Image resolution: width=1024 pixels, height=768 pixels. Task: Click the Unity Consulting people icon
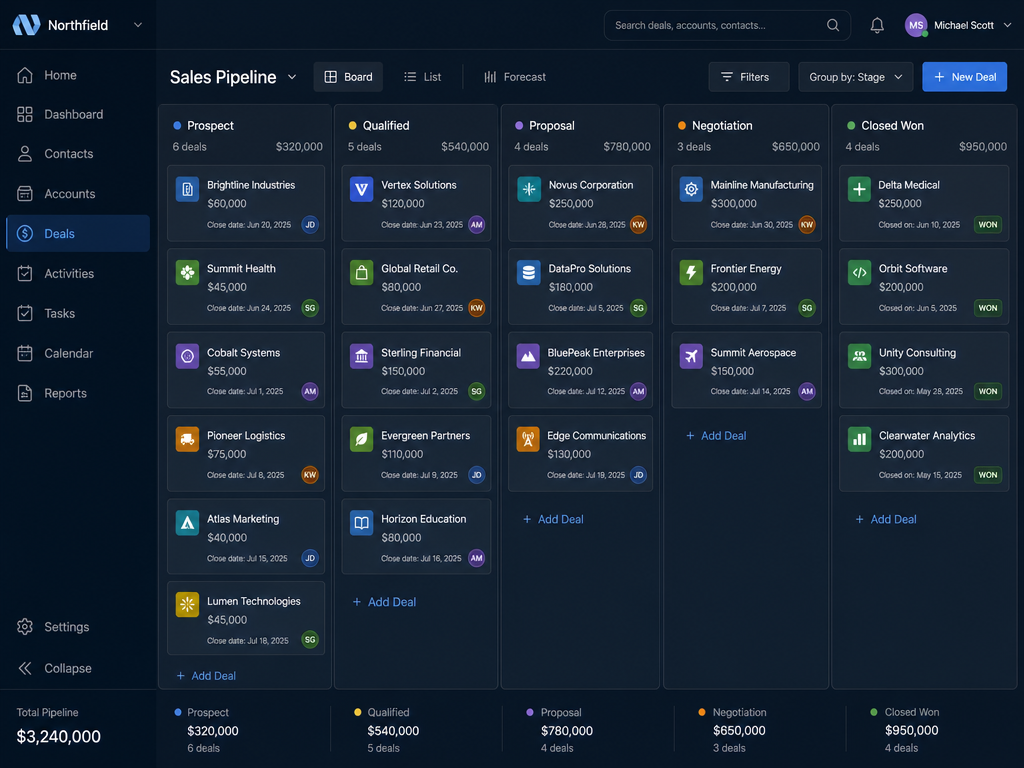(x=859, y=357)
